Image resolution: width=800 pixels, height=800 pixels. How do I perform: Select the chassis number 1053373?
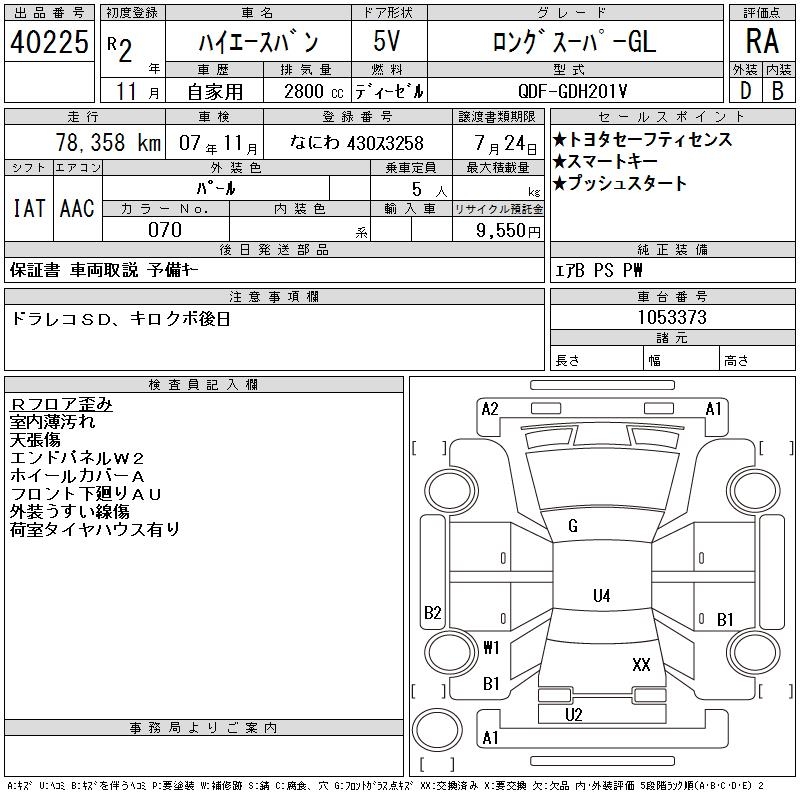pos(672,317)
